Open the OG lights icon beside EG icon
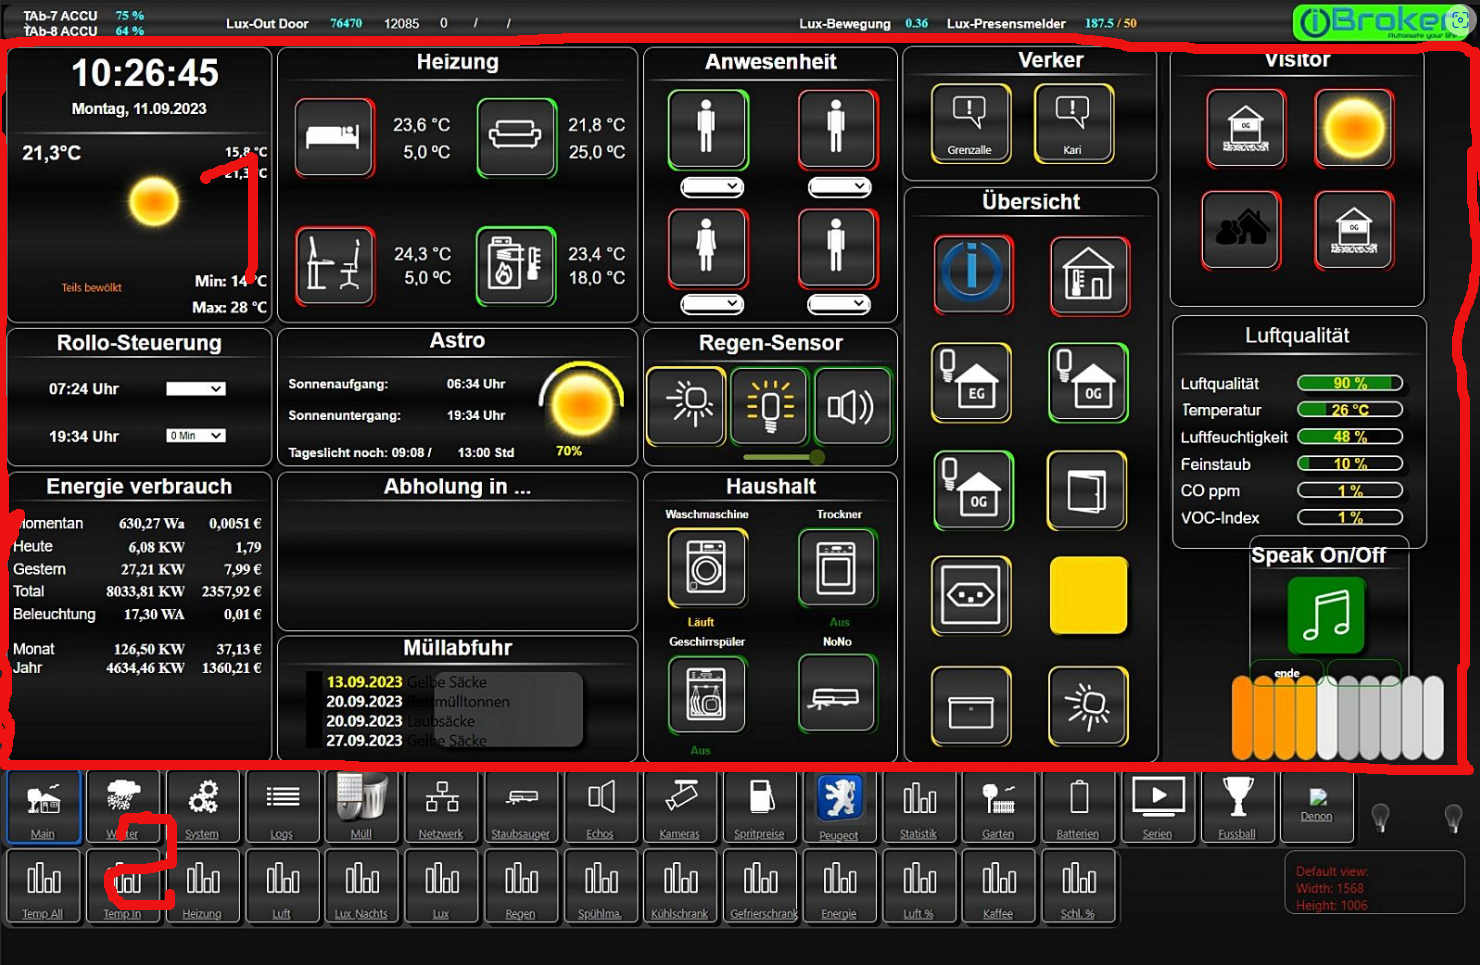 1089,382
